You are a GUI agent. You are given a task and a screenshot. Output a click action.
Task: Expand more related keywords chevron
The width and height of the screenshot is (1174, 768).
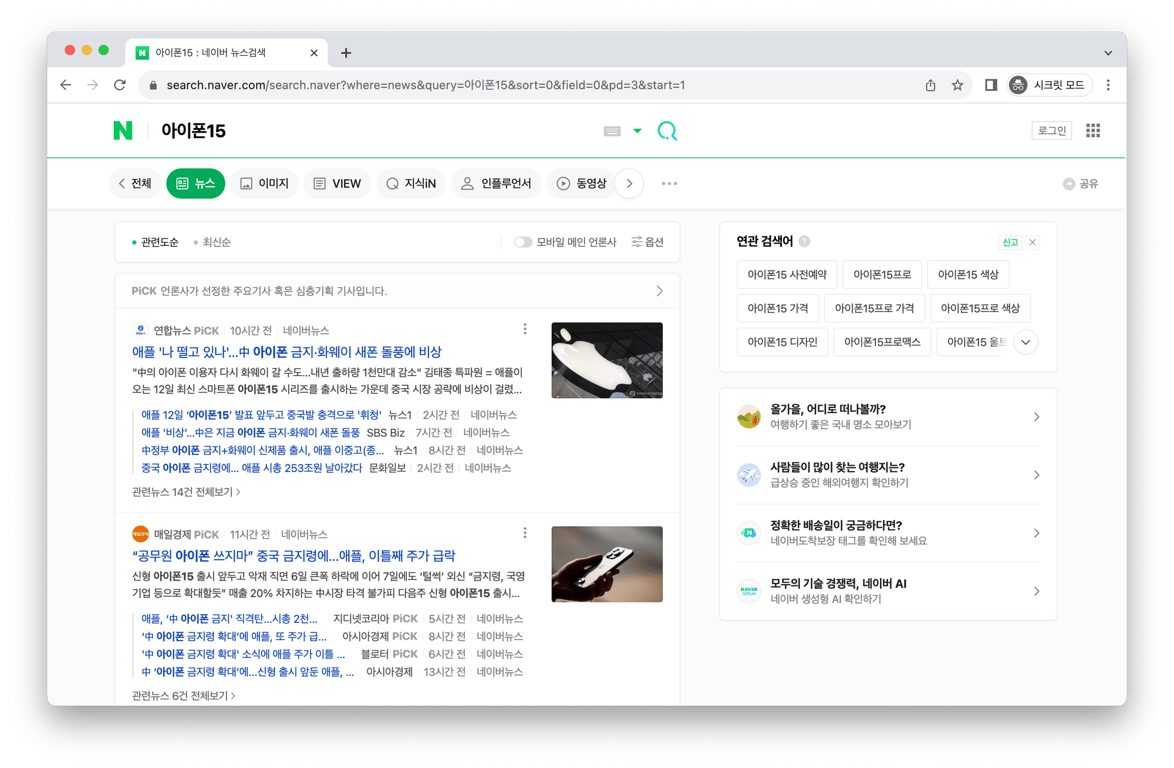tap(1026, 342)
